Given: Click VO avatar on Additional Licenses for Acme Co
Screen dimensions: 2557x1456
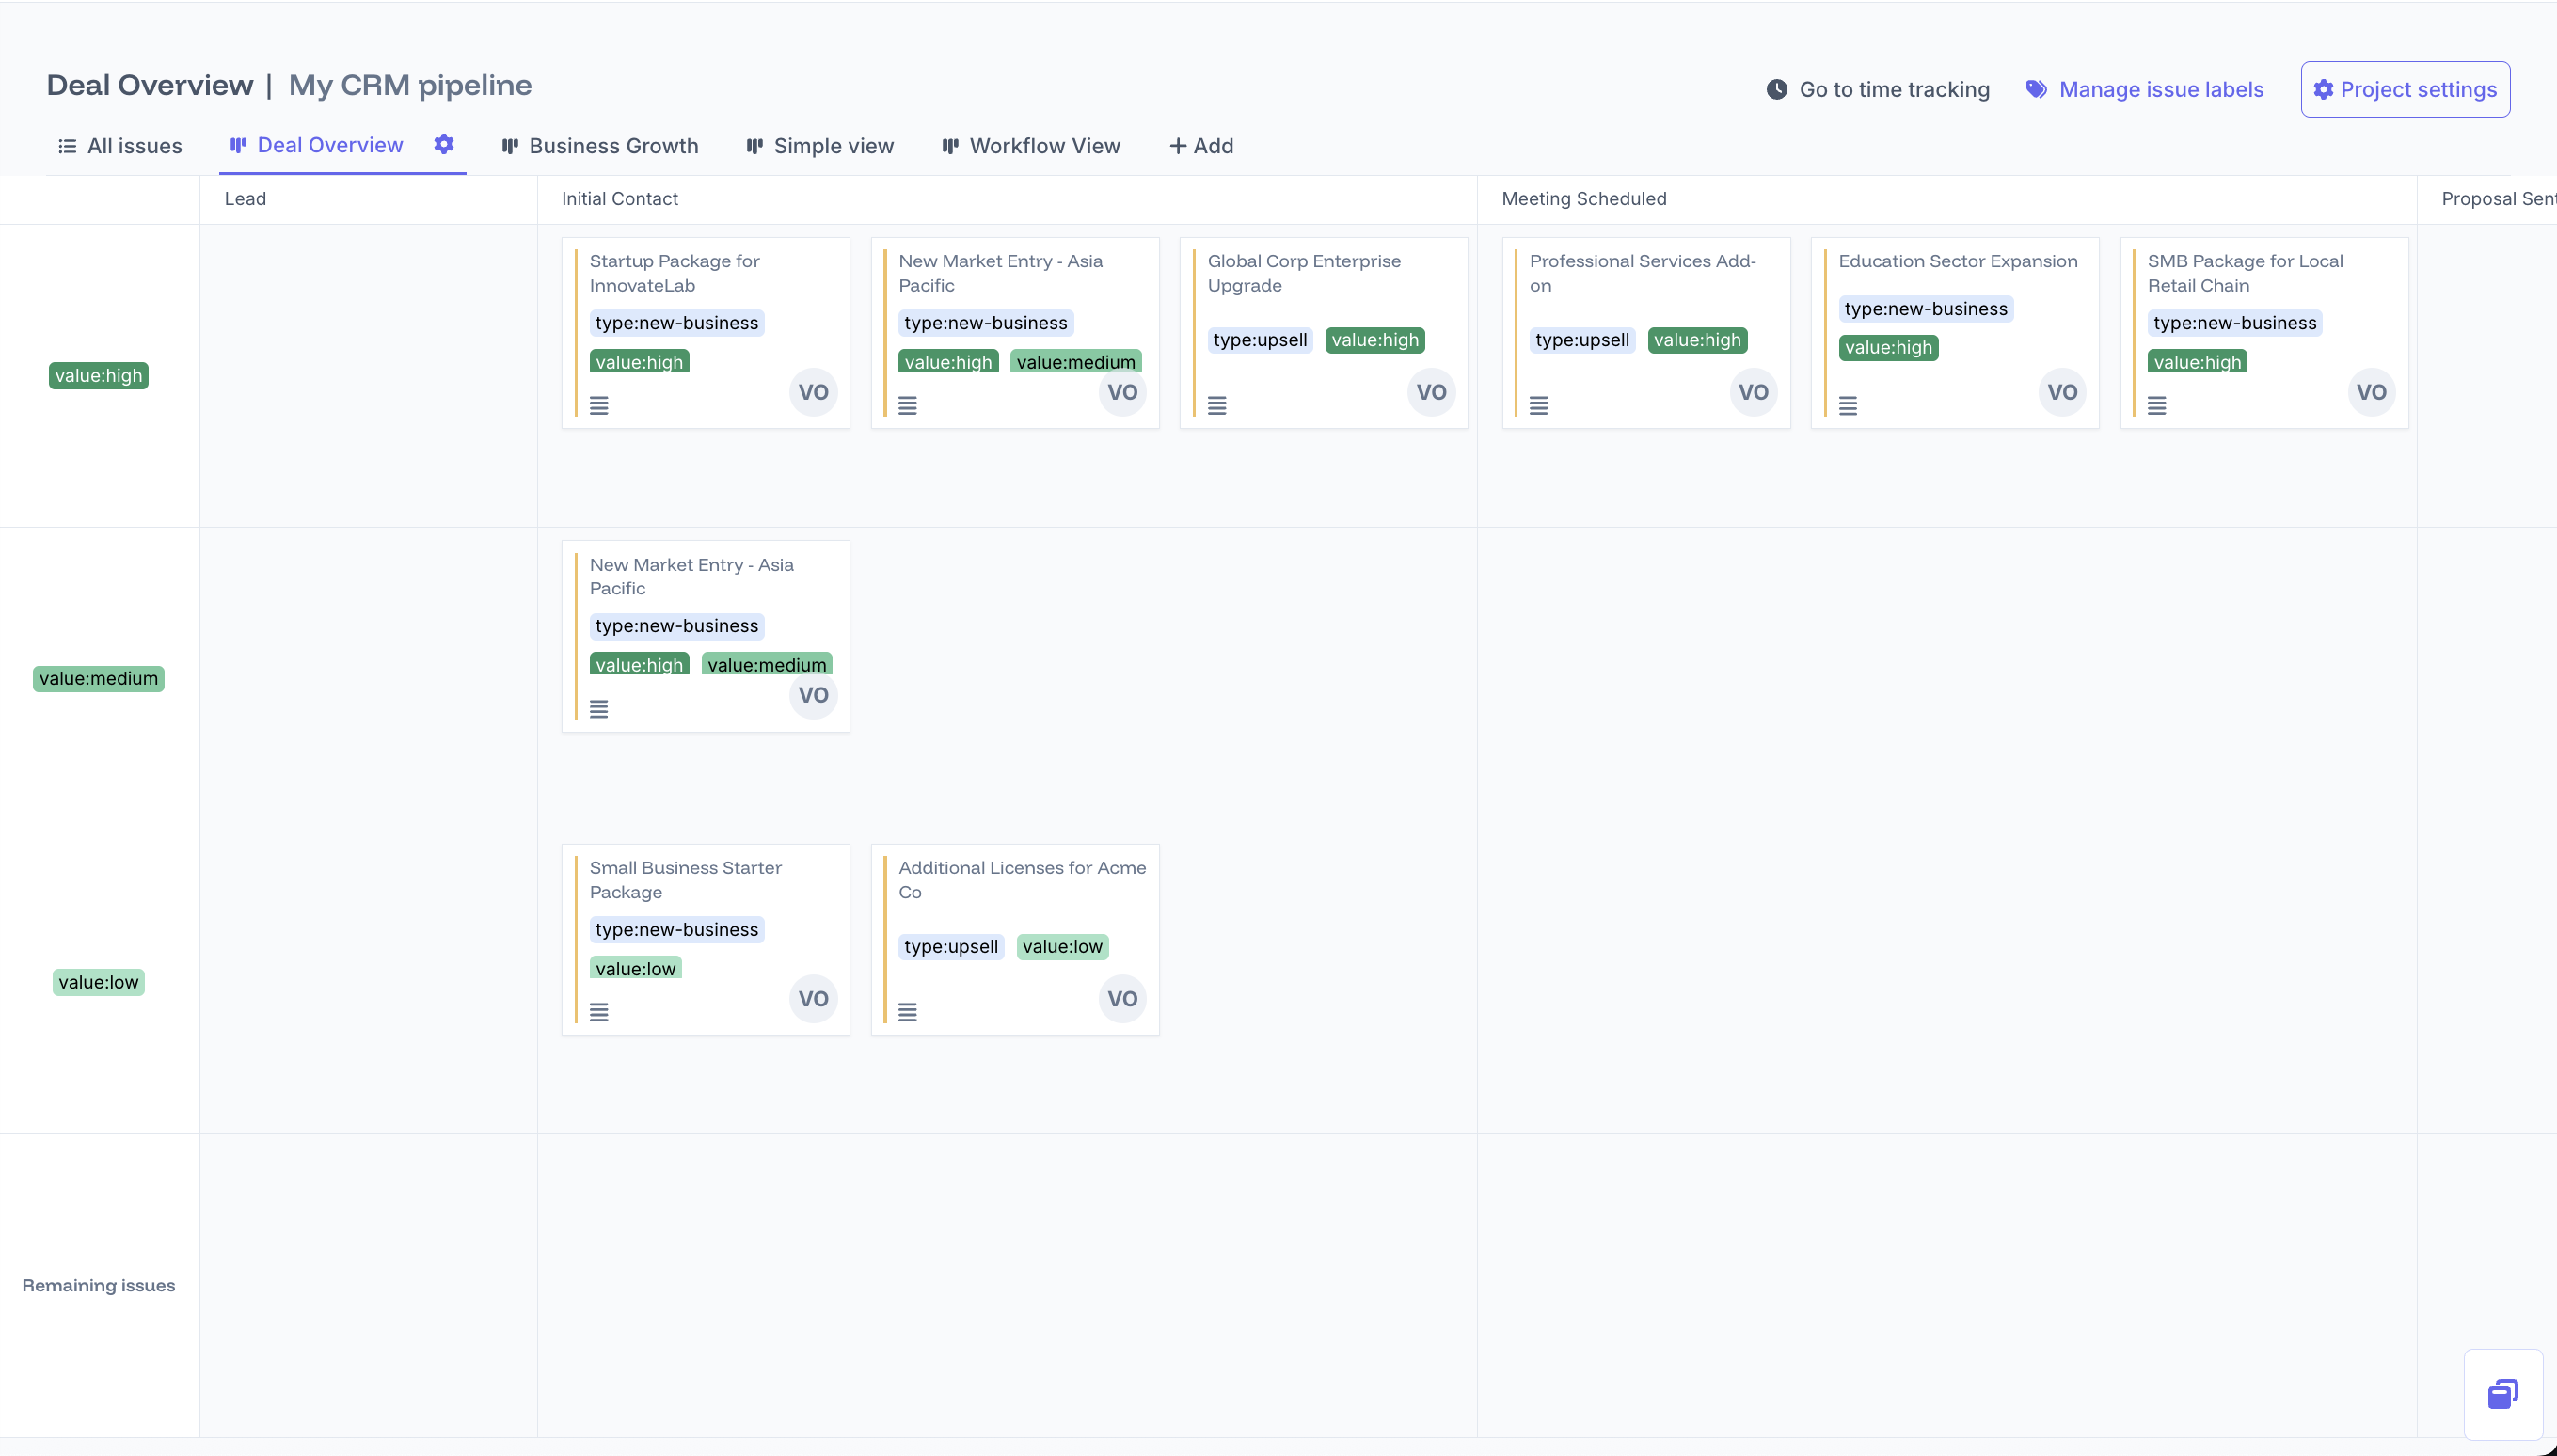Looking at the screenshot, I should [x=1121, y=998].
